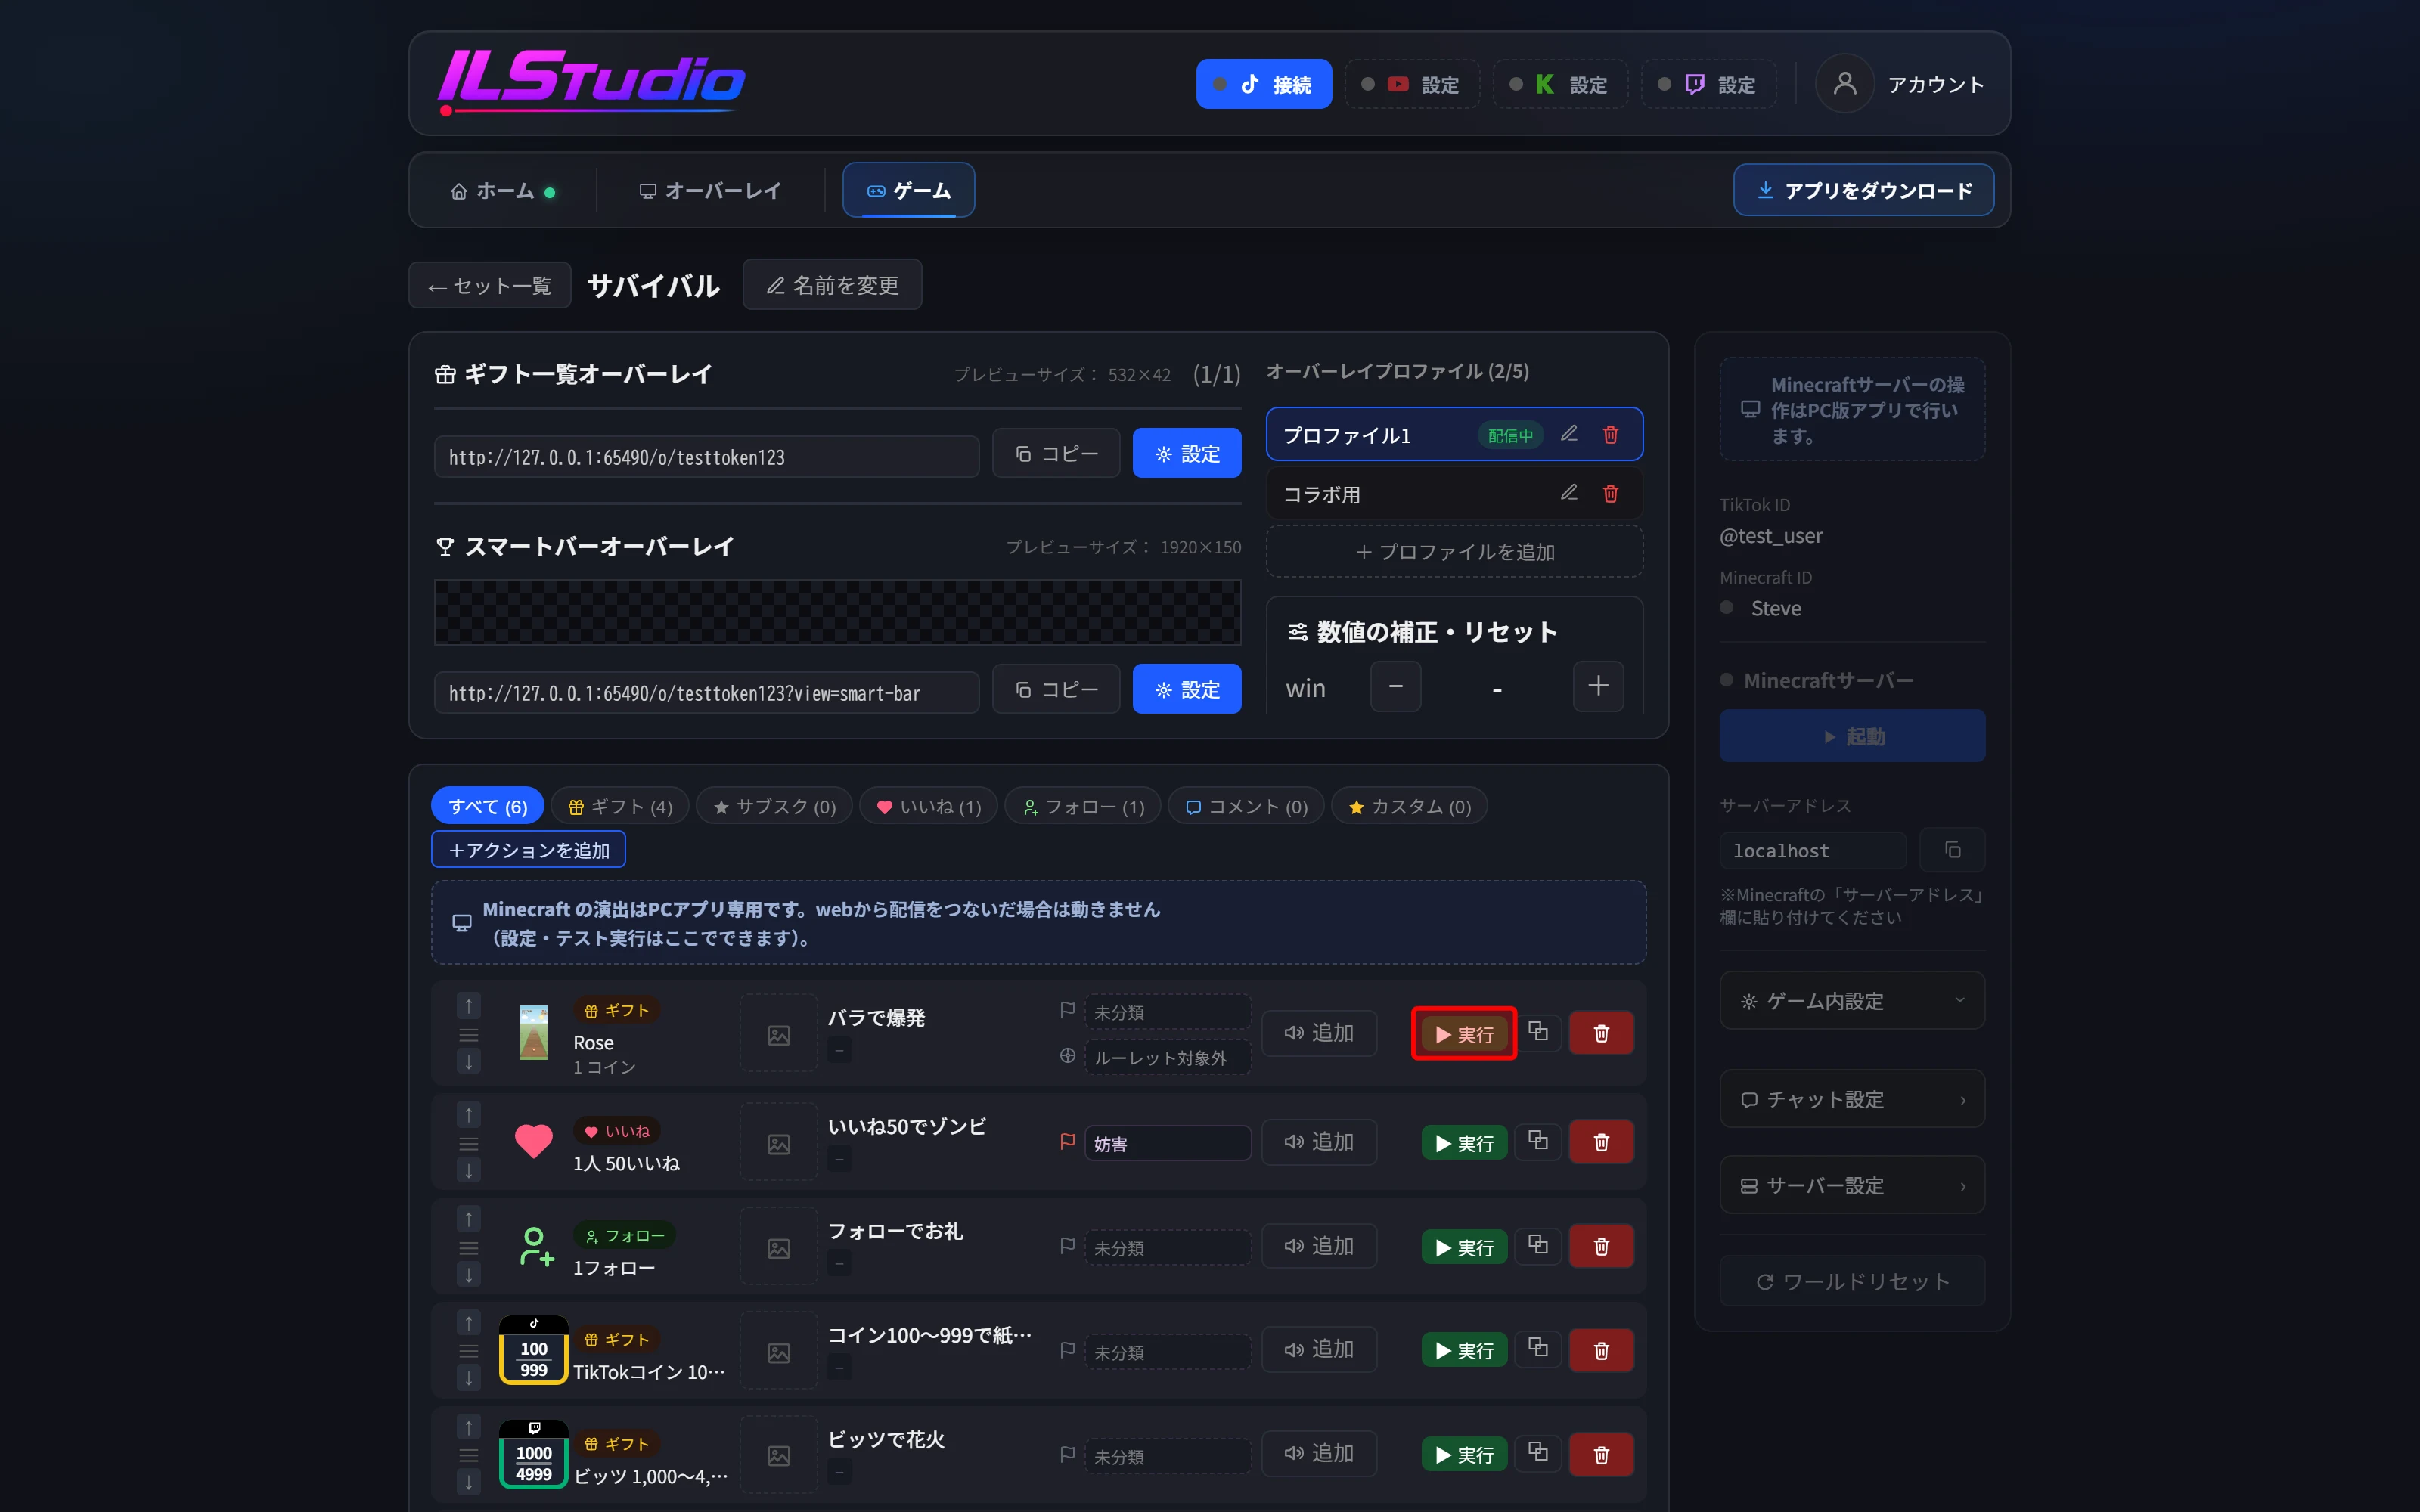Image resolution: width=2420 pixels, height=1512 pixels.
Task: Filter actions by いいね (1)
Action: 928,806
